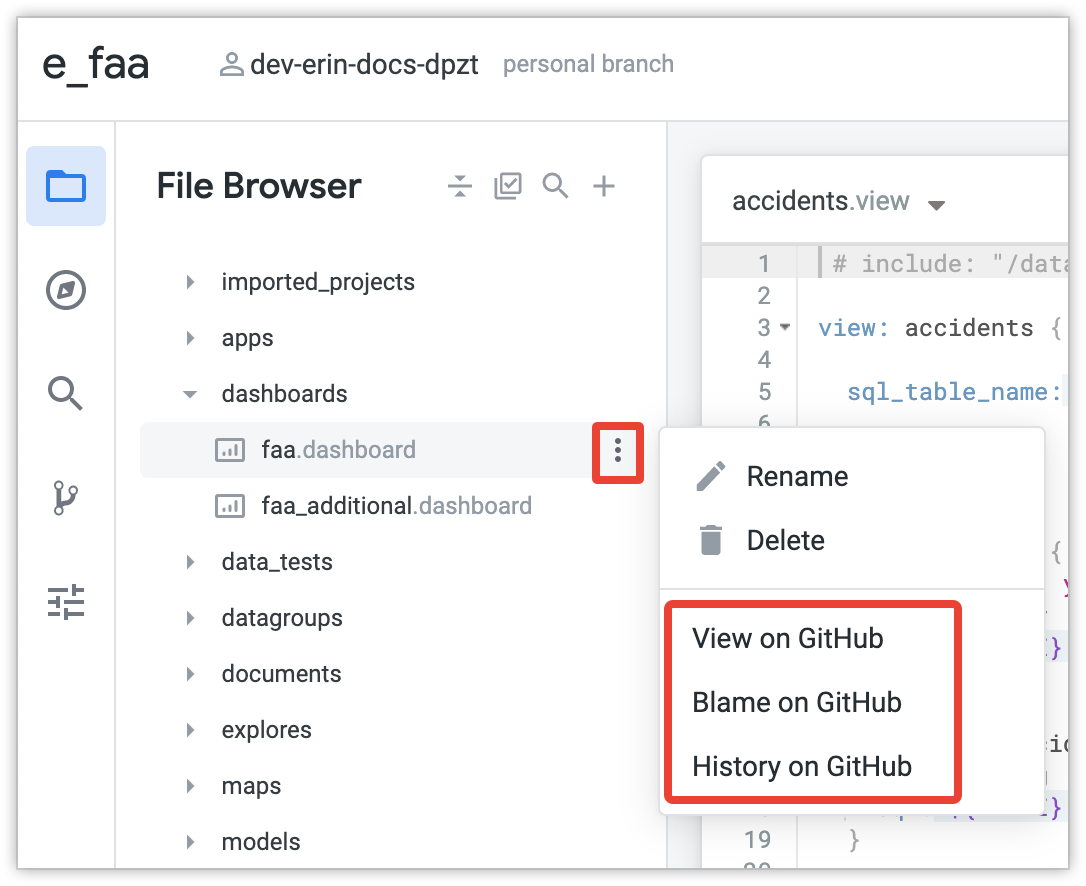1086x886 pixels.
Task: Collapse the dashboards folder
Action: coord(190,394)
